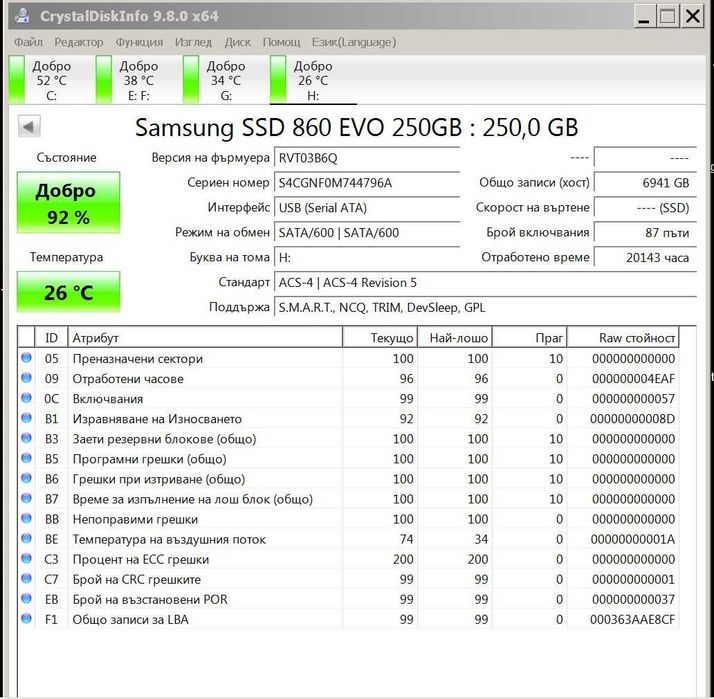The image size is (714, 699).
Task: Select the Заети резервни блокове (общо) row
Action: pos(348,439)
